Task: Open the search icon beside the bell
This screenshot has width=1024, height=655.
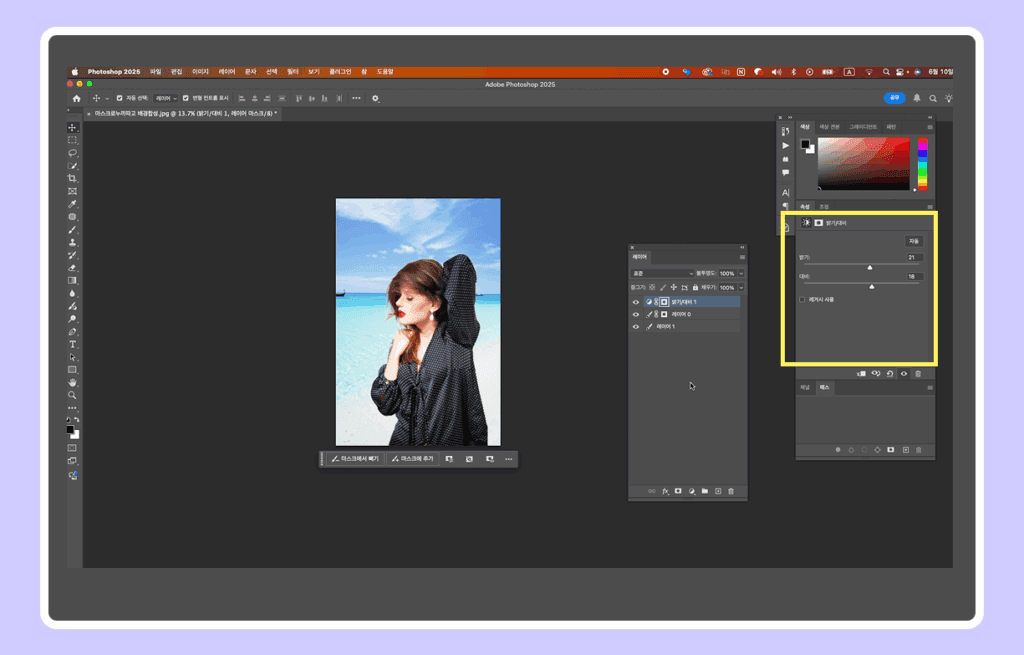Action: 933,99
